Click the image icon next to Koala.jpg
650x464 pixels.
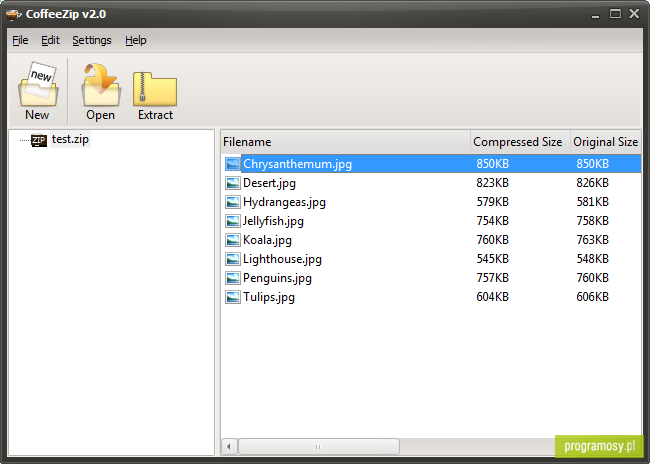click(x=233, y=240)
